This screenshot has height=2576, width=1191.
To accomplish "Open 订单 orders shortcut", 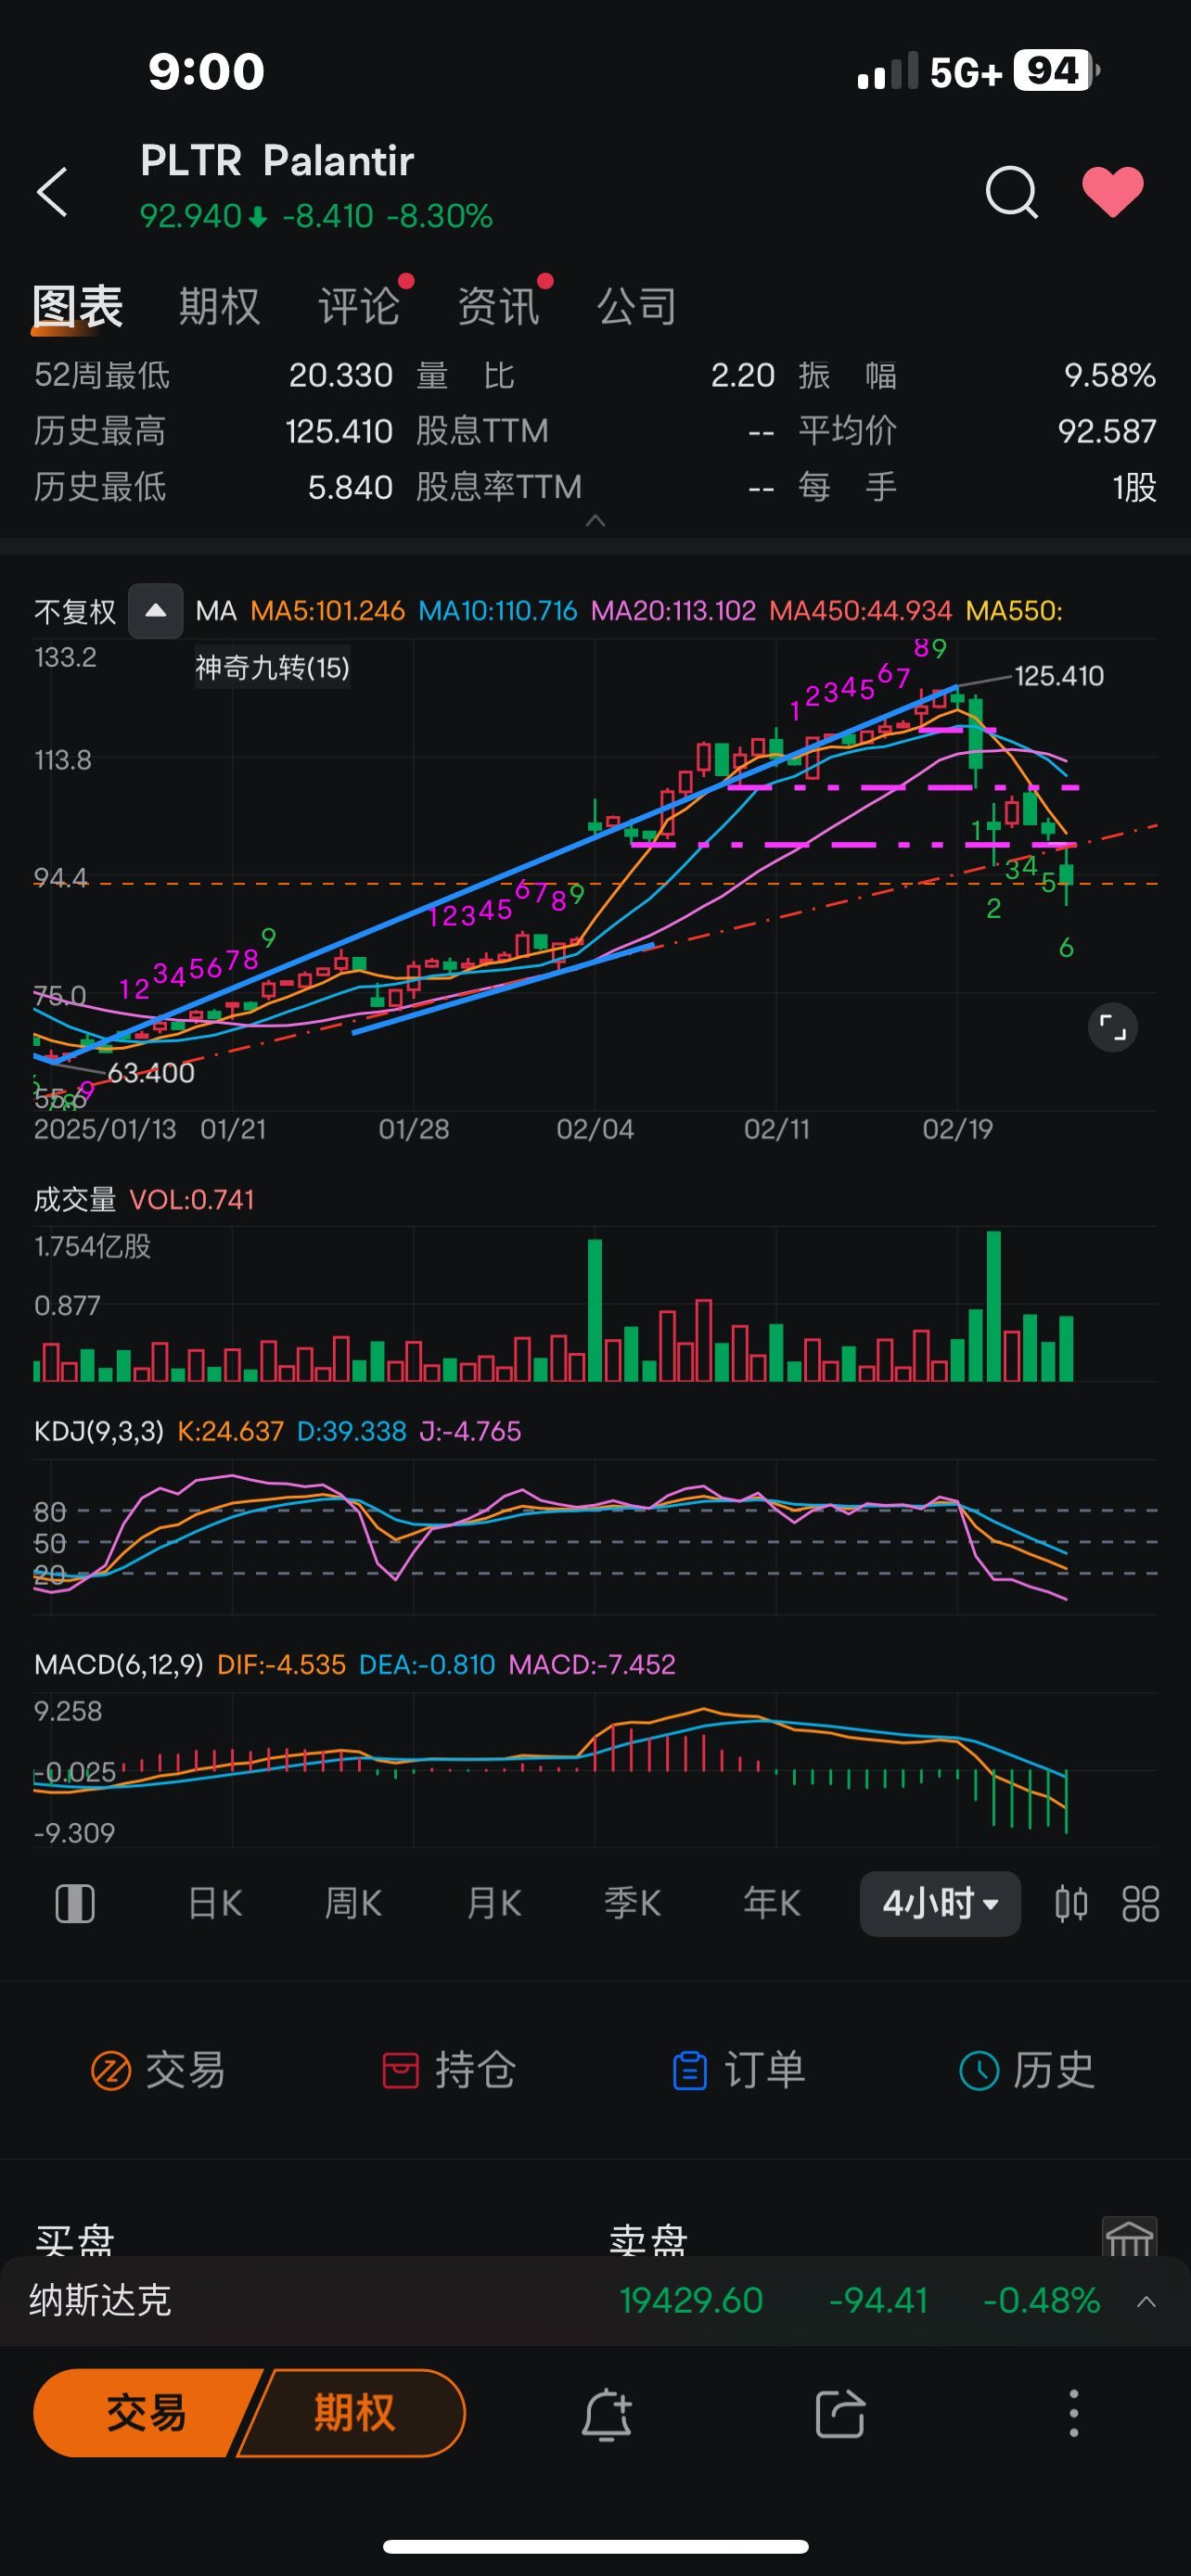I will [x=738, y=2070].
